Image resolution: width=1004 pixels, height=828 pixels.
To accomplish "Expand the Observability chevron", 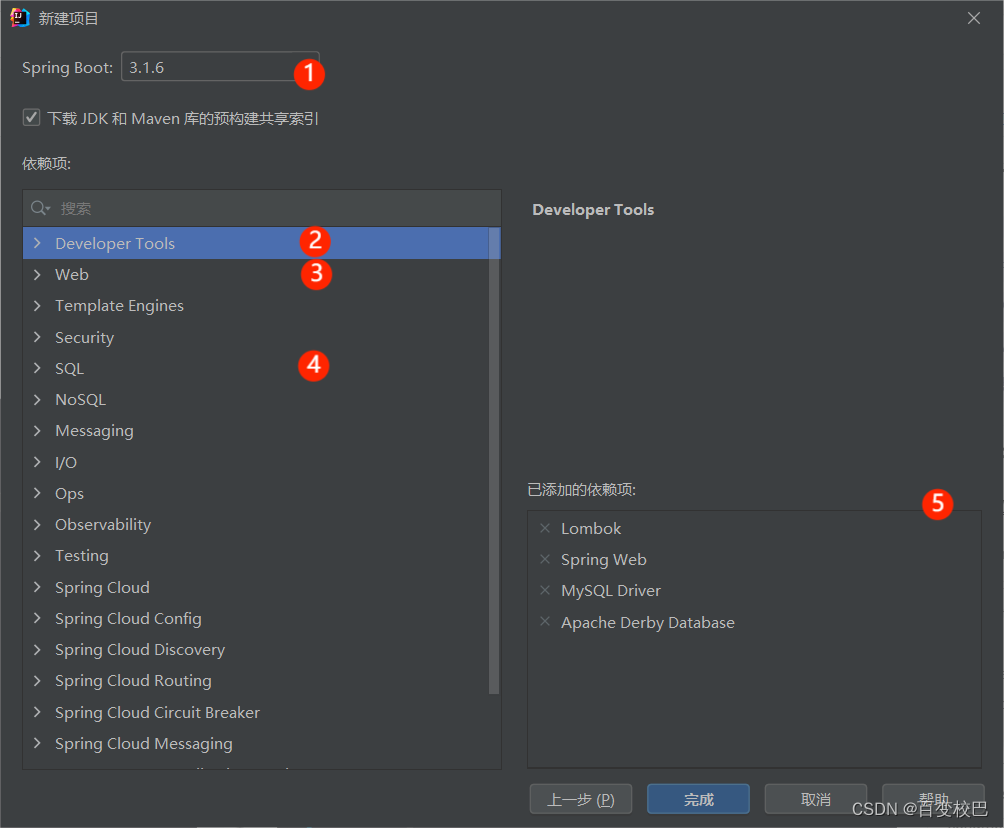I will [x=37, y=524].
